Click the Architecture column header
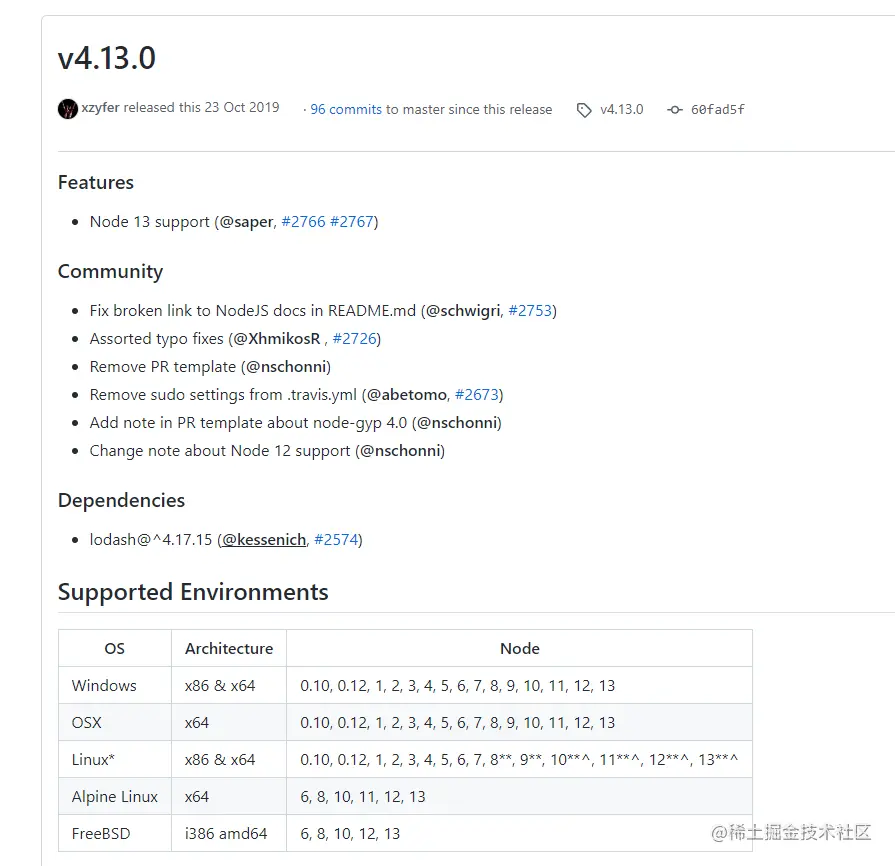Viewport: 895px width, 866px height. click(x=229, y=649)
